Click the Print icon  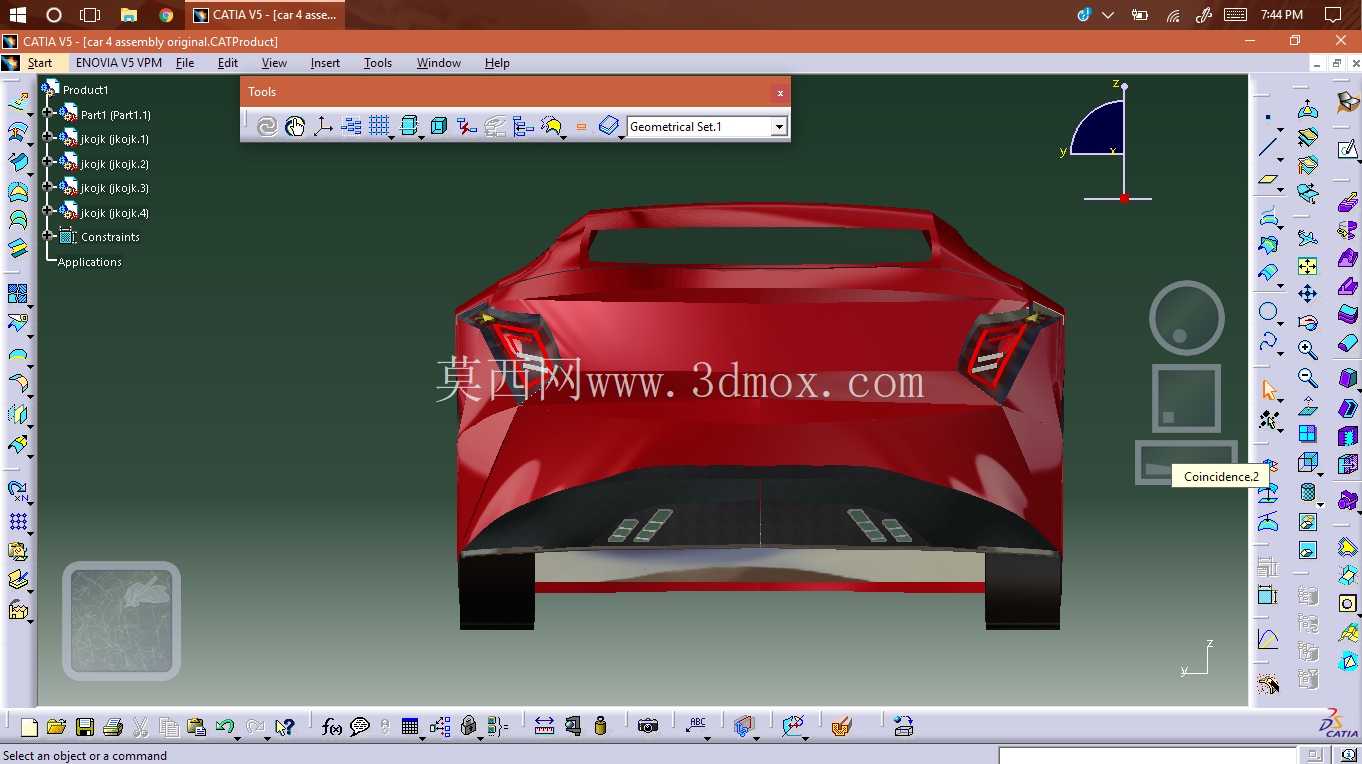coord(113,727)
